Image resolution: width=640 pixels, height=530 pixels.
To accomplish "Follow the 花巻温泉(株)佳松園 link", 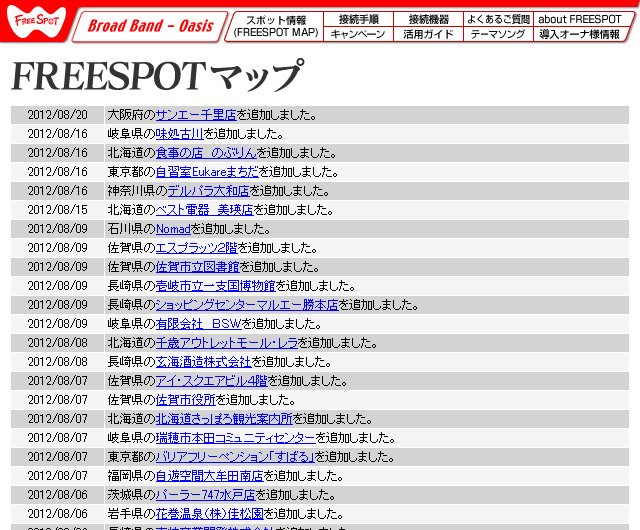I will (x=210, y=513).
